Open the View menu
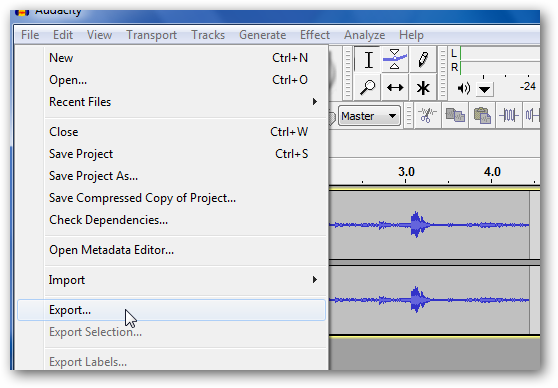 pos(99,35)
